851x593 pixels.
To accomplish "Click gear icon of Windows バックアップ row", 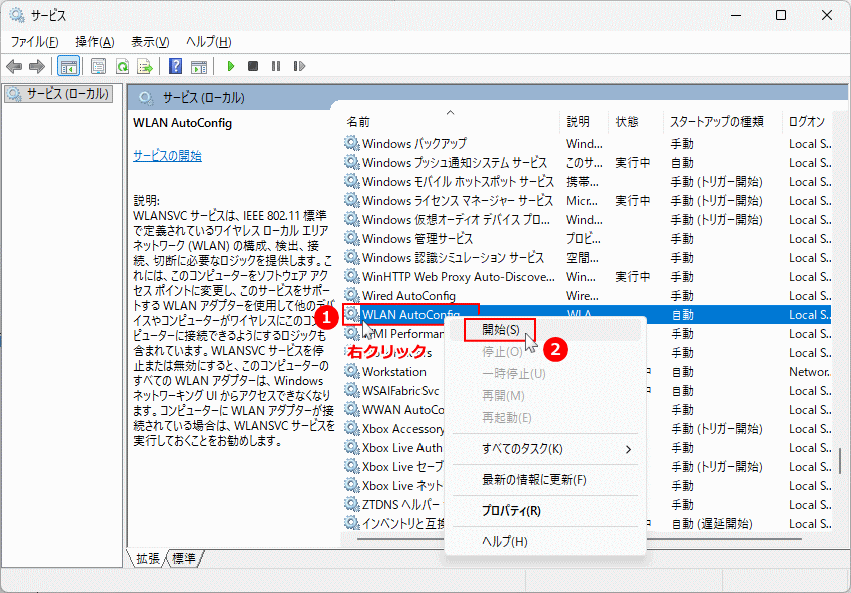I will (x=352, y=143).
